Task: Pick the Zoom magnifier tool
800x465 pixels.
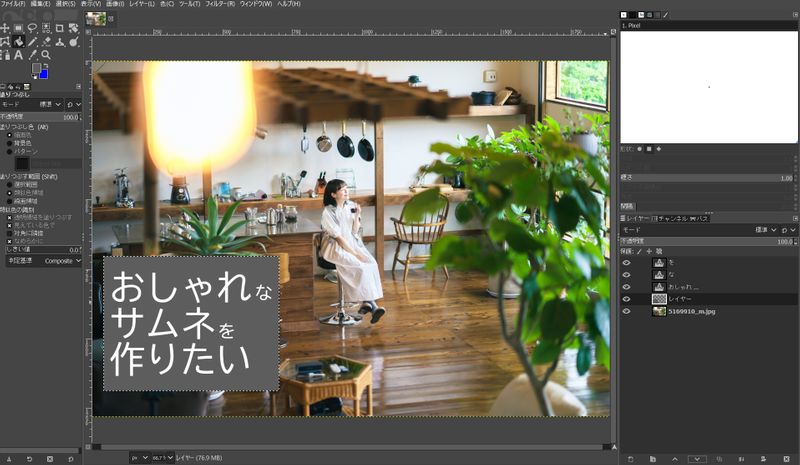Action: [x=46, y=55]
